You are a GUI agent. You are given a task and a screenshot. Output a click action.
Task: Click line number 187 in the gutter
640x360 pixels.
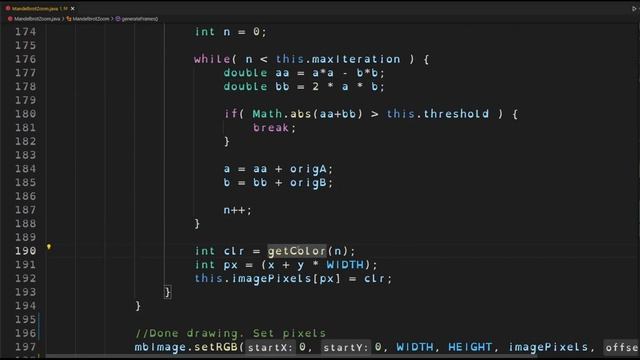point(25,210)
